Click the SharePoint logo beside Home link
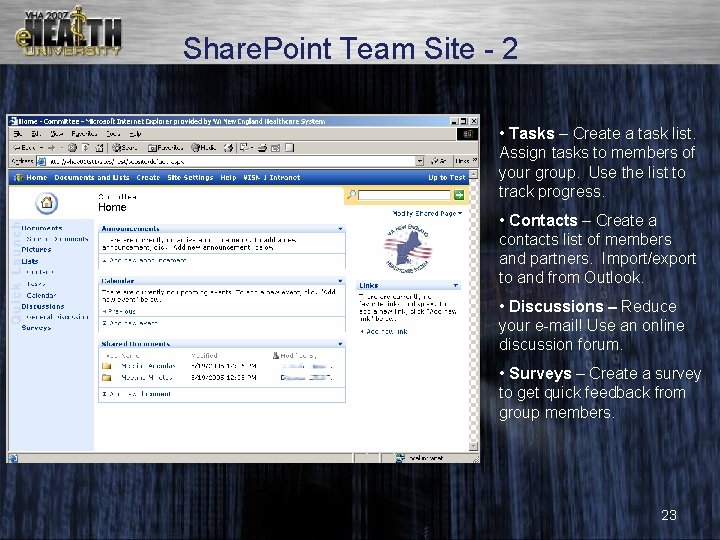The width and height of the screenshot is (720, 540). pos(18,178)
